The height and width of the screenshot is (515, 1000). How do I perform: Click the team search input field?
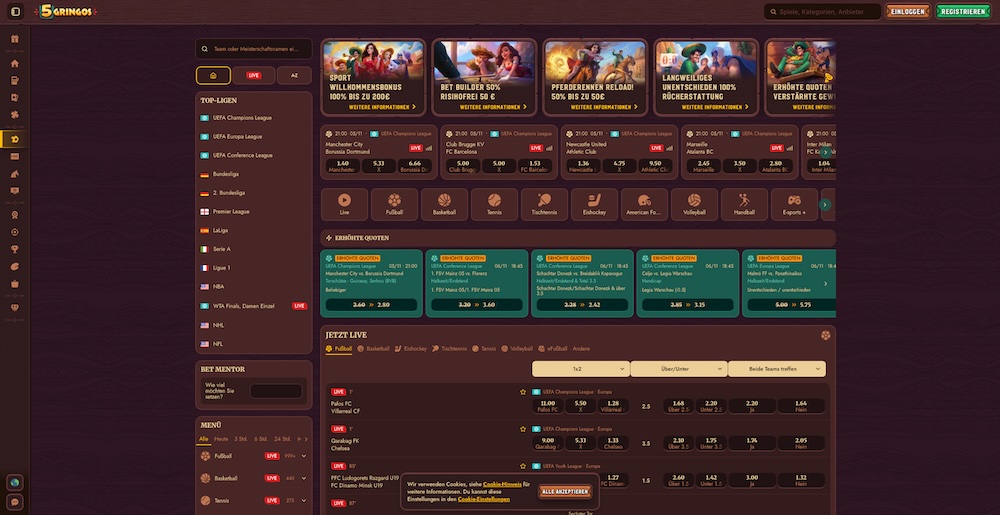[x=254, y=48]
